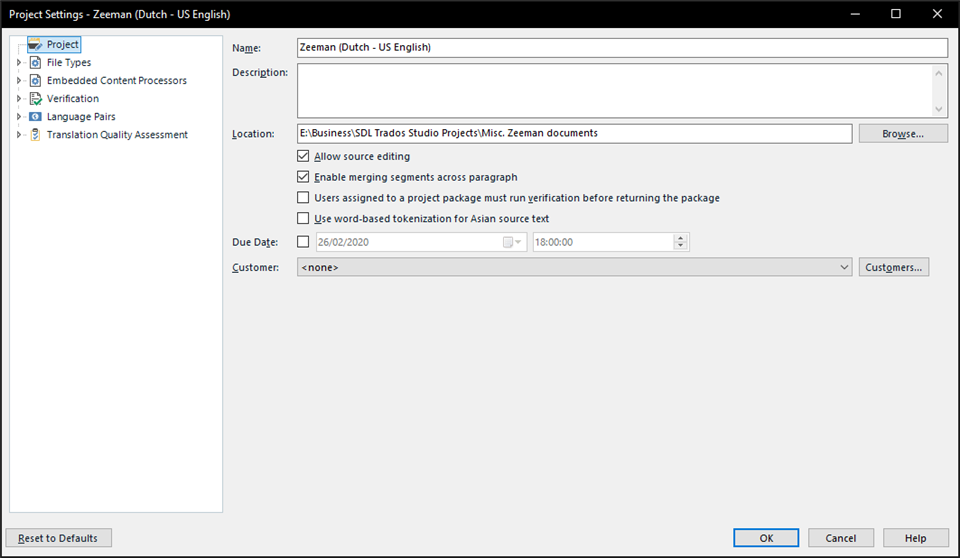Image resolution: width=960 pixels, height=558 pixels.
Task: Click the Name input field
Action: (622, 48)
